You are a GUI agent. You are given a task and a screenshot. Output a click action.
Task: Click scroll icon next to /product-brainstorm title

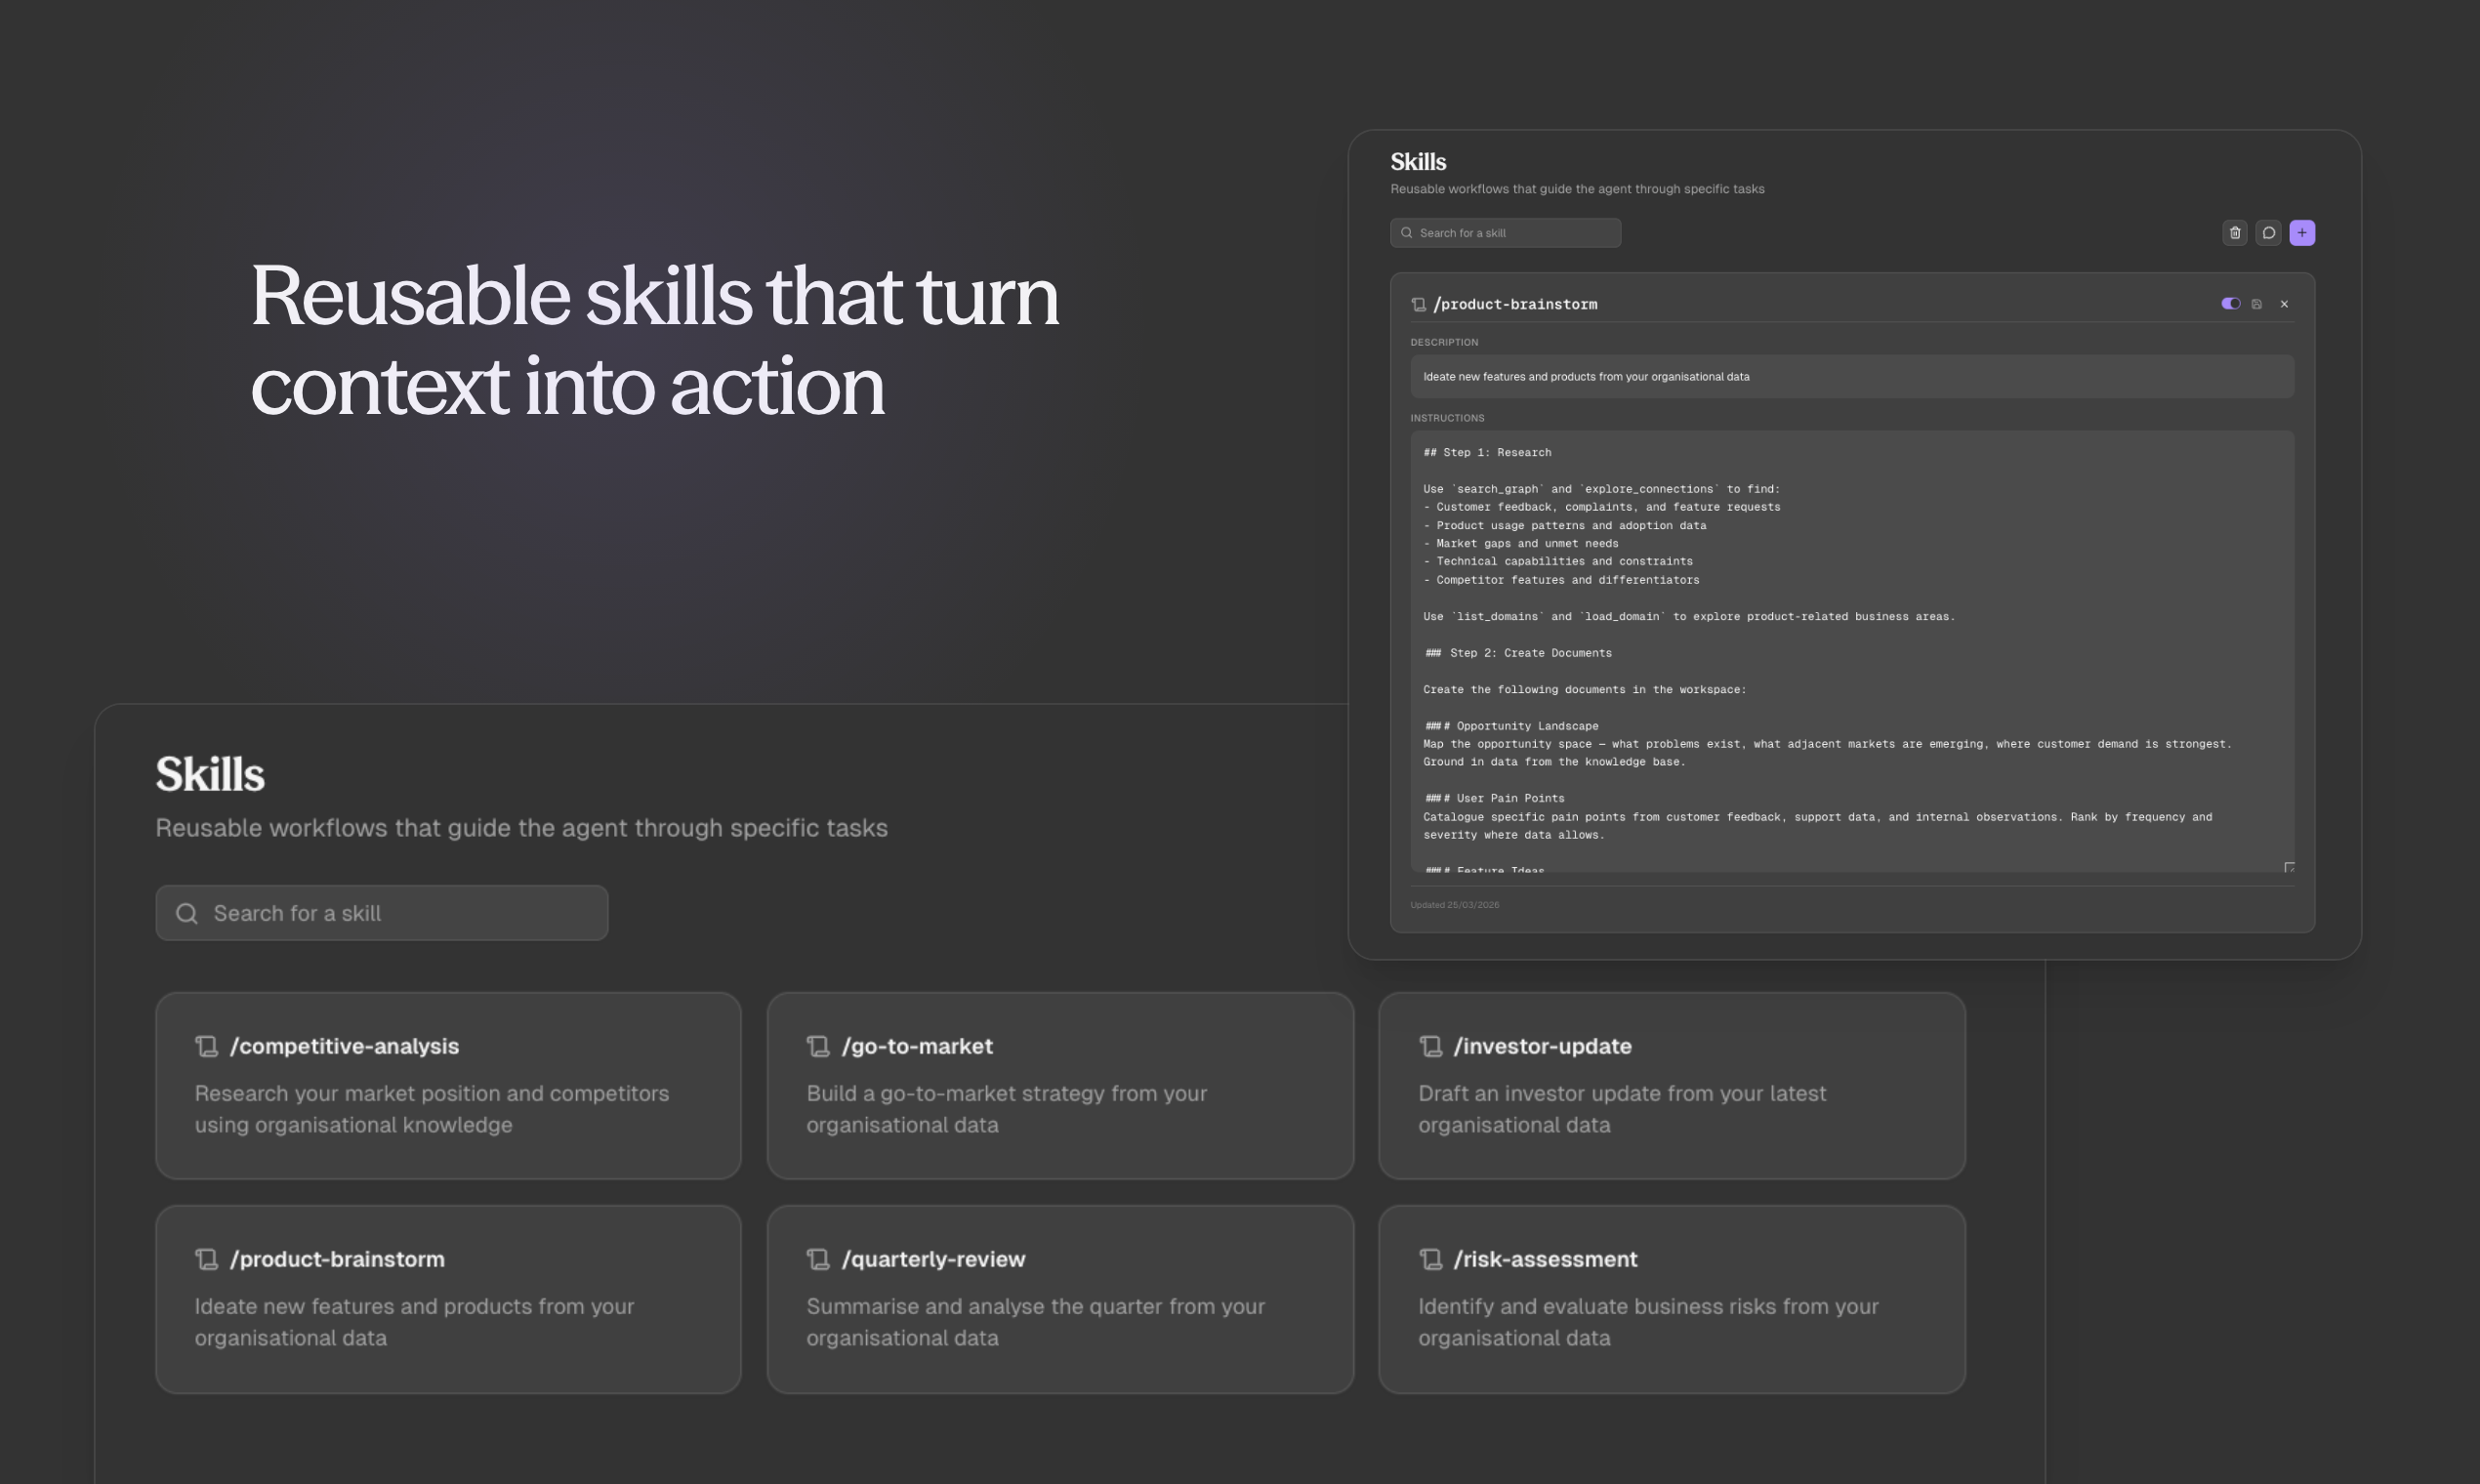coord(1418,305)
